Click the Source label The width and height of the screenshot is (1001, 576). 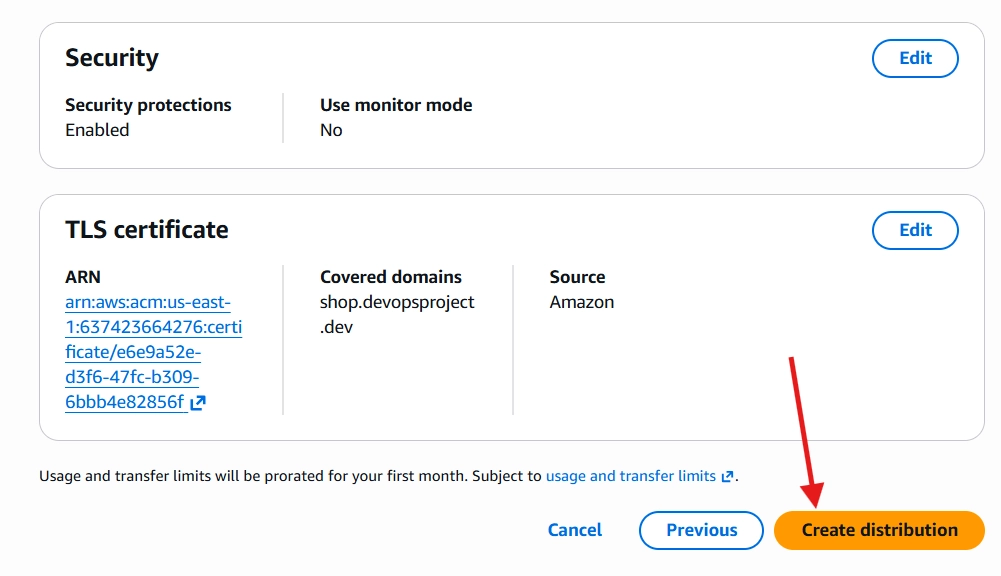577,277
